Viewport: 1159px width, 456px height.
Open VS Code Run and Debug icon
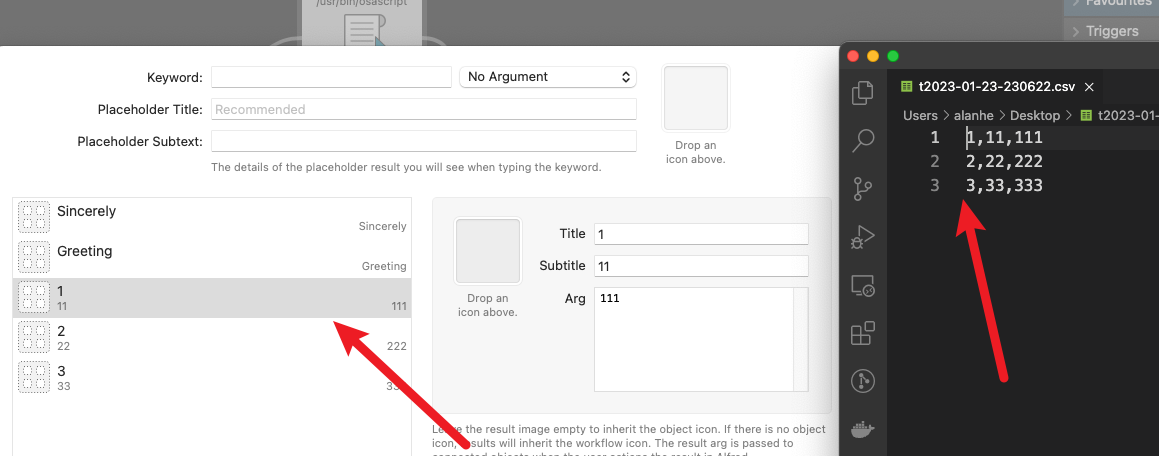coord(863,236)
